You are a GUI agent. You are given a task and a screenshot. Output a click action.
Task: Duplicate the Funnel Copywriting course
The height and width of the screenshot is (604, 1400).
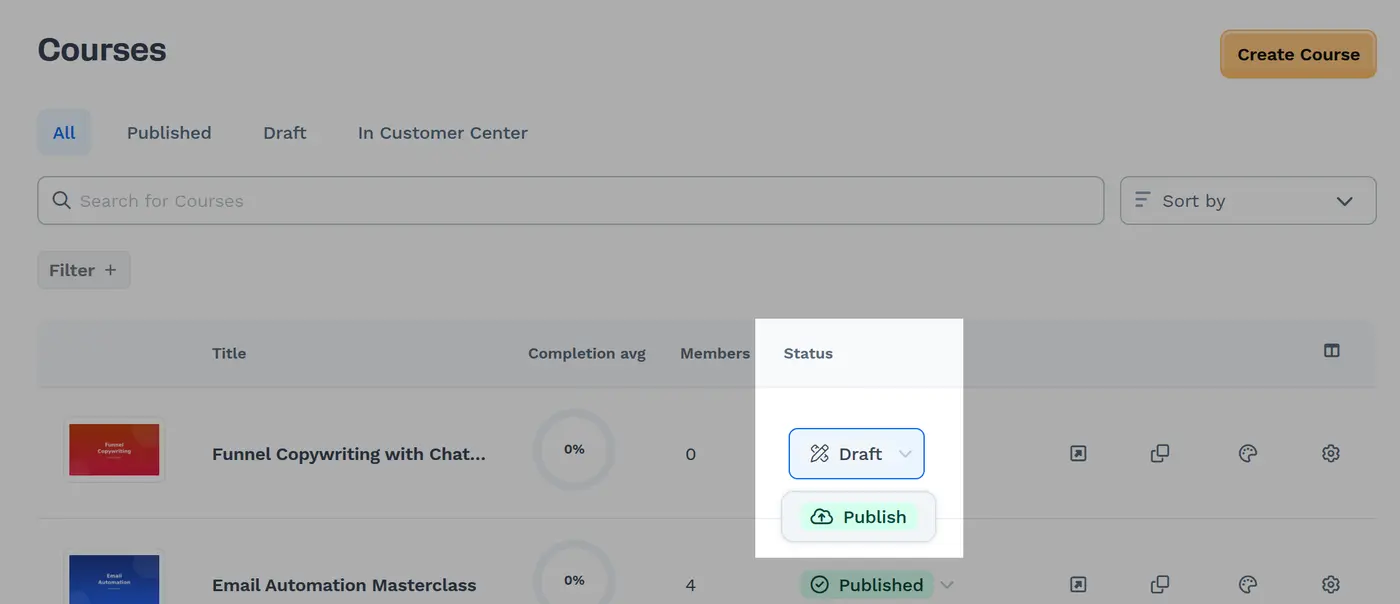pos(1160,454)
